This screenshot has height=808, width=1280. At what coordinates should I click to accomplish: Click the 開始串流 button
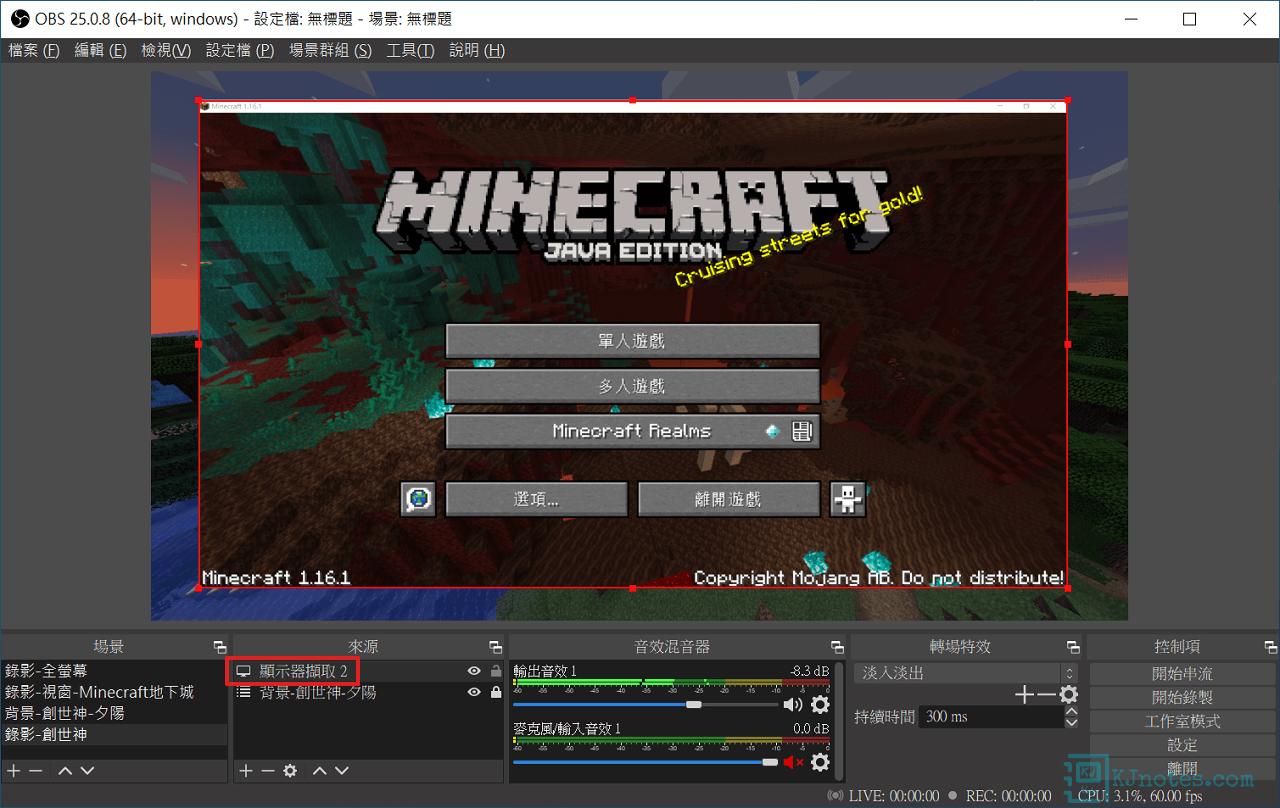click(x=1182, y=674)
